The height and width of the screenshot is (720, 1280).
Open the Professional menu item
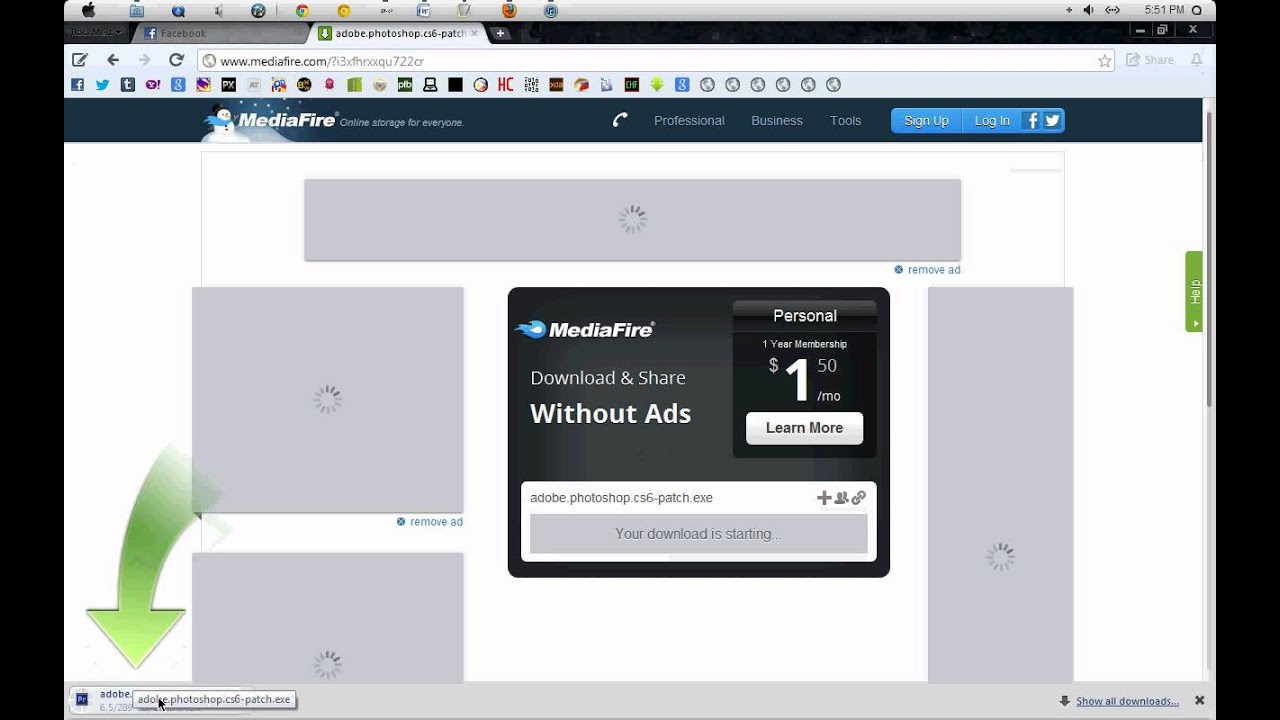[x=689, y=120]
